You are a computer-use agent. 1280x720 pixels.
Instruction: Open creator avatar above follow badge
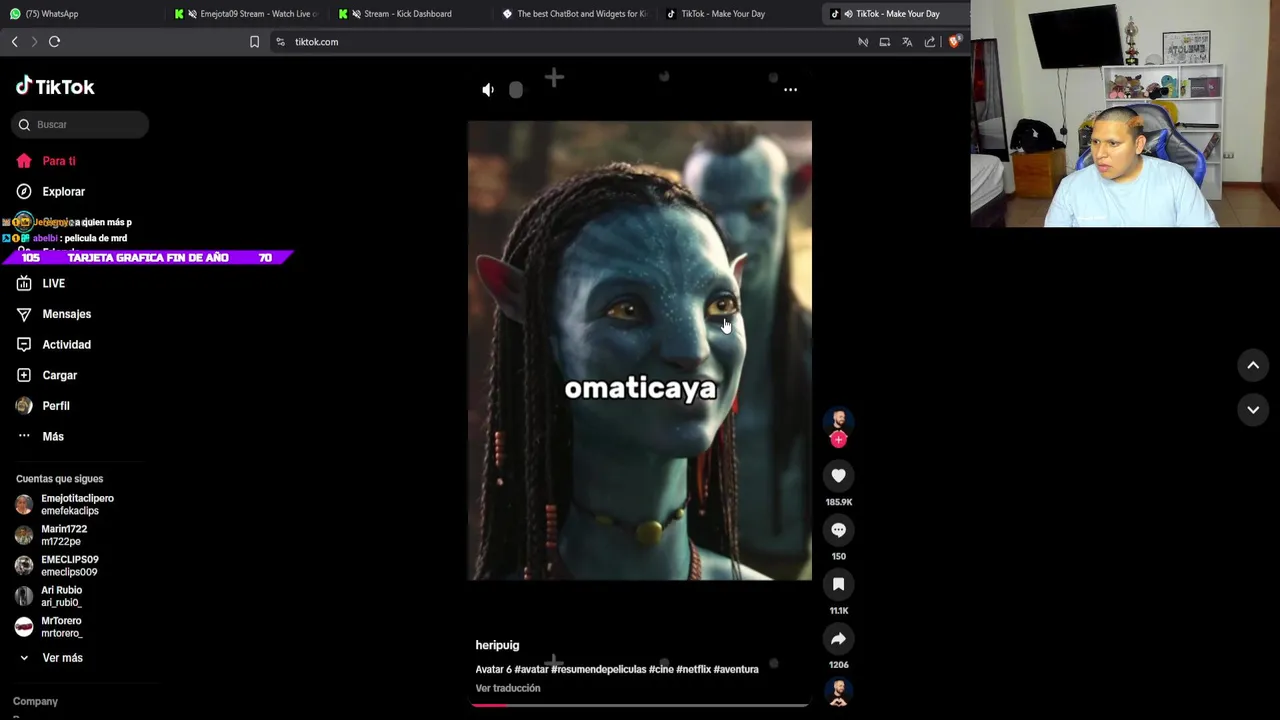pos(838,420)
